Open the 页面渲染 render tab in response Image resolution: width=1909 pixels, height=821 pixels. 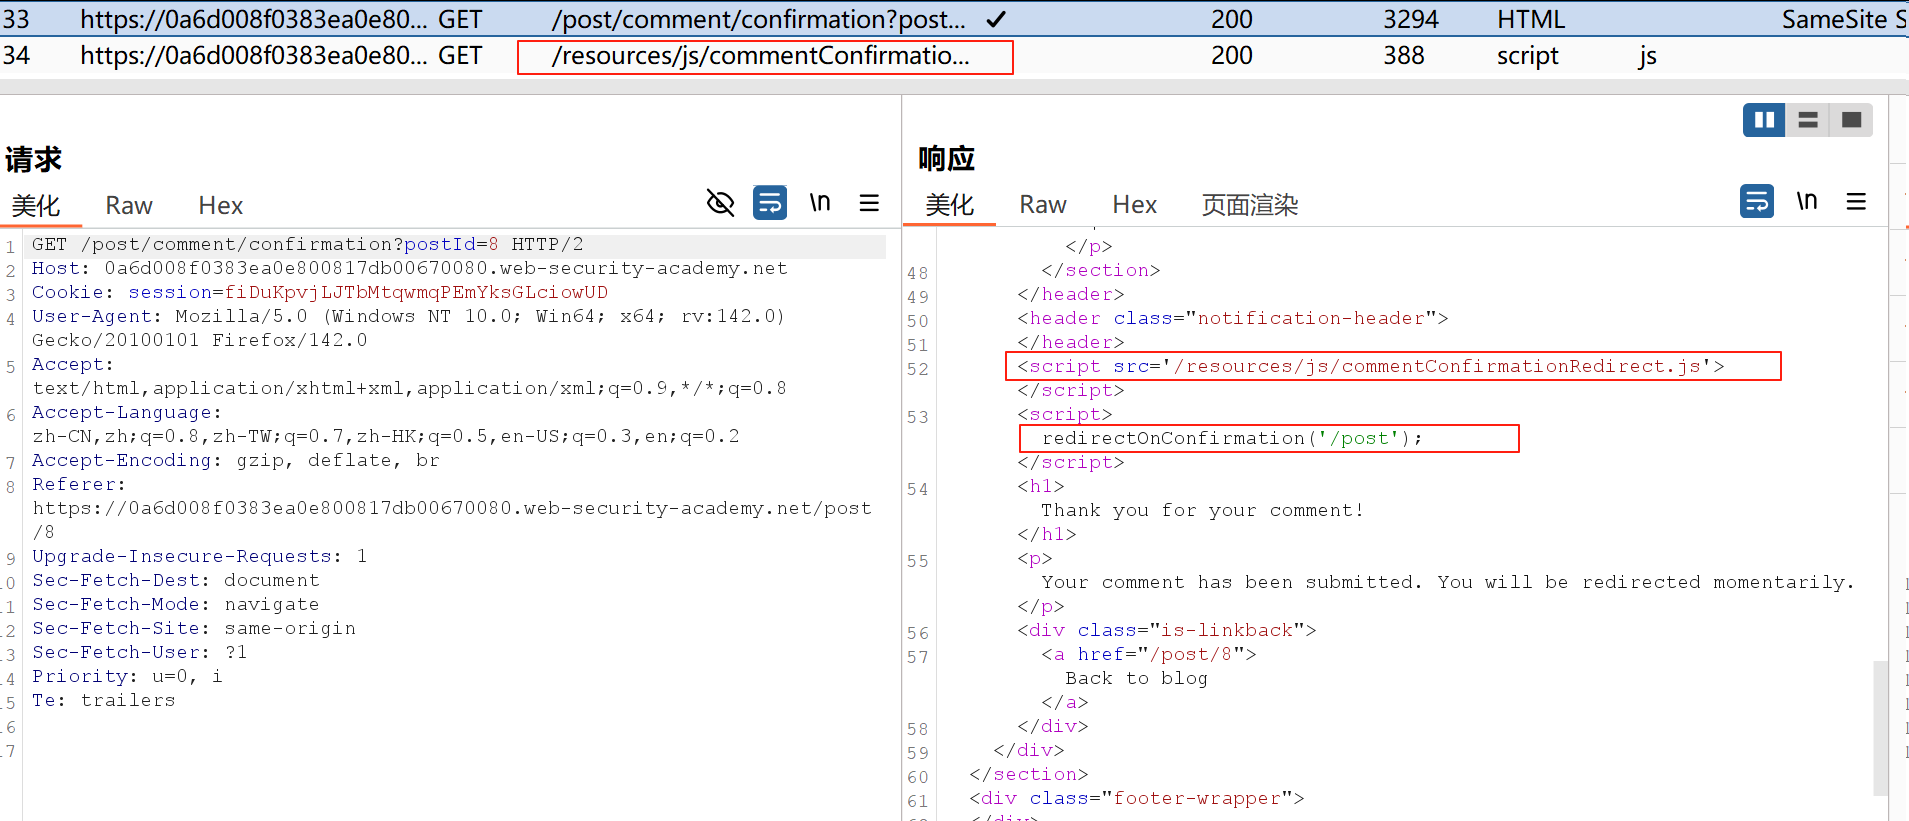[x=1249, y=204]
